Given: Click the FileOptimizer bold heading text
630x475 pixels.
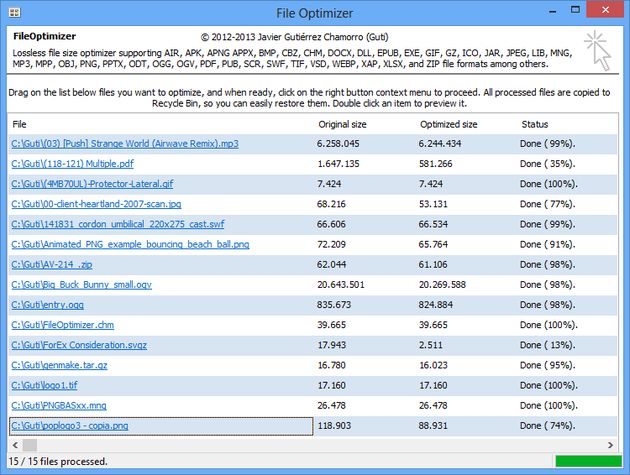Looking at the screenshot, I should tap(44, 36).
